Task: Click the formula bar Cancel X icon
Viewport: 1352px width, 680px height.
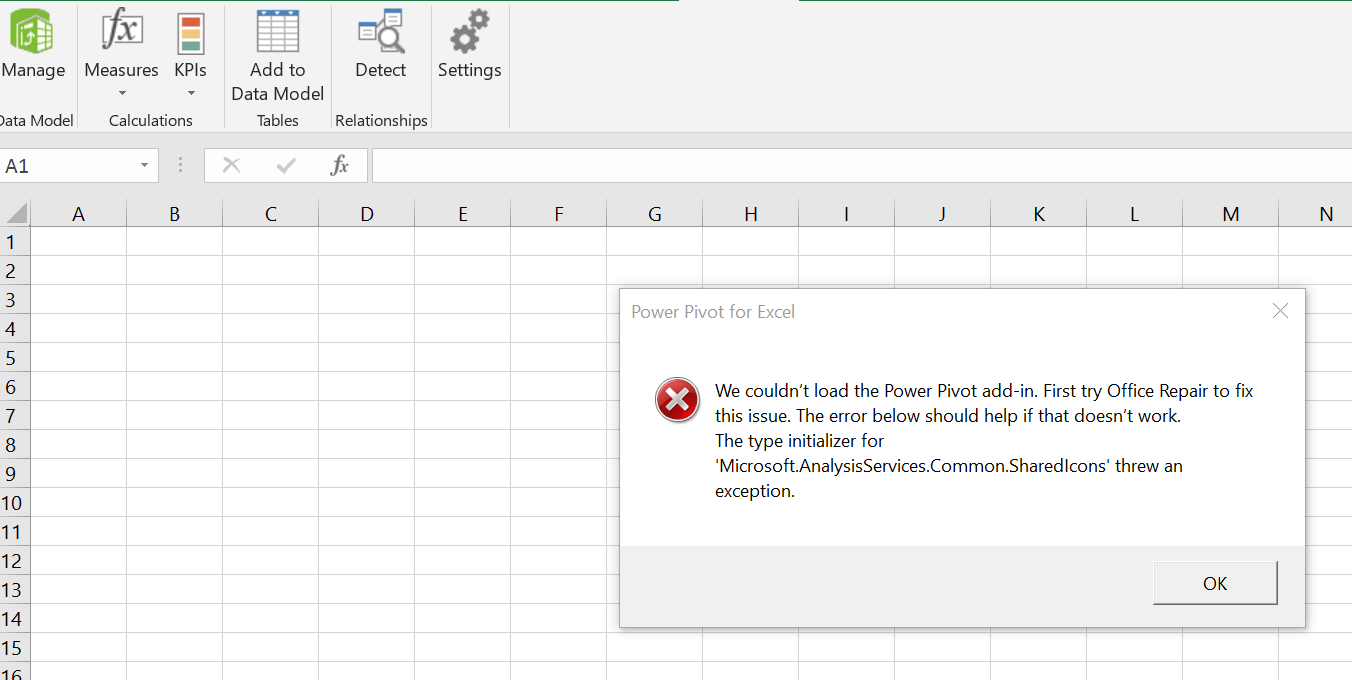Action: coord(231,165)
